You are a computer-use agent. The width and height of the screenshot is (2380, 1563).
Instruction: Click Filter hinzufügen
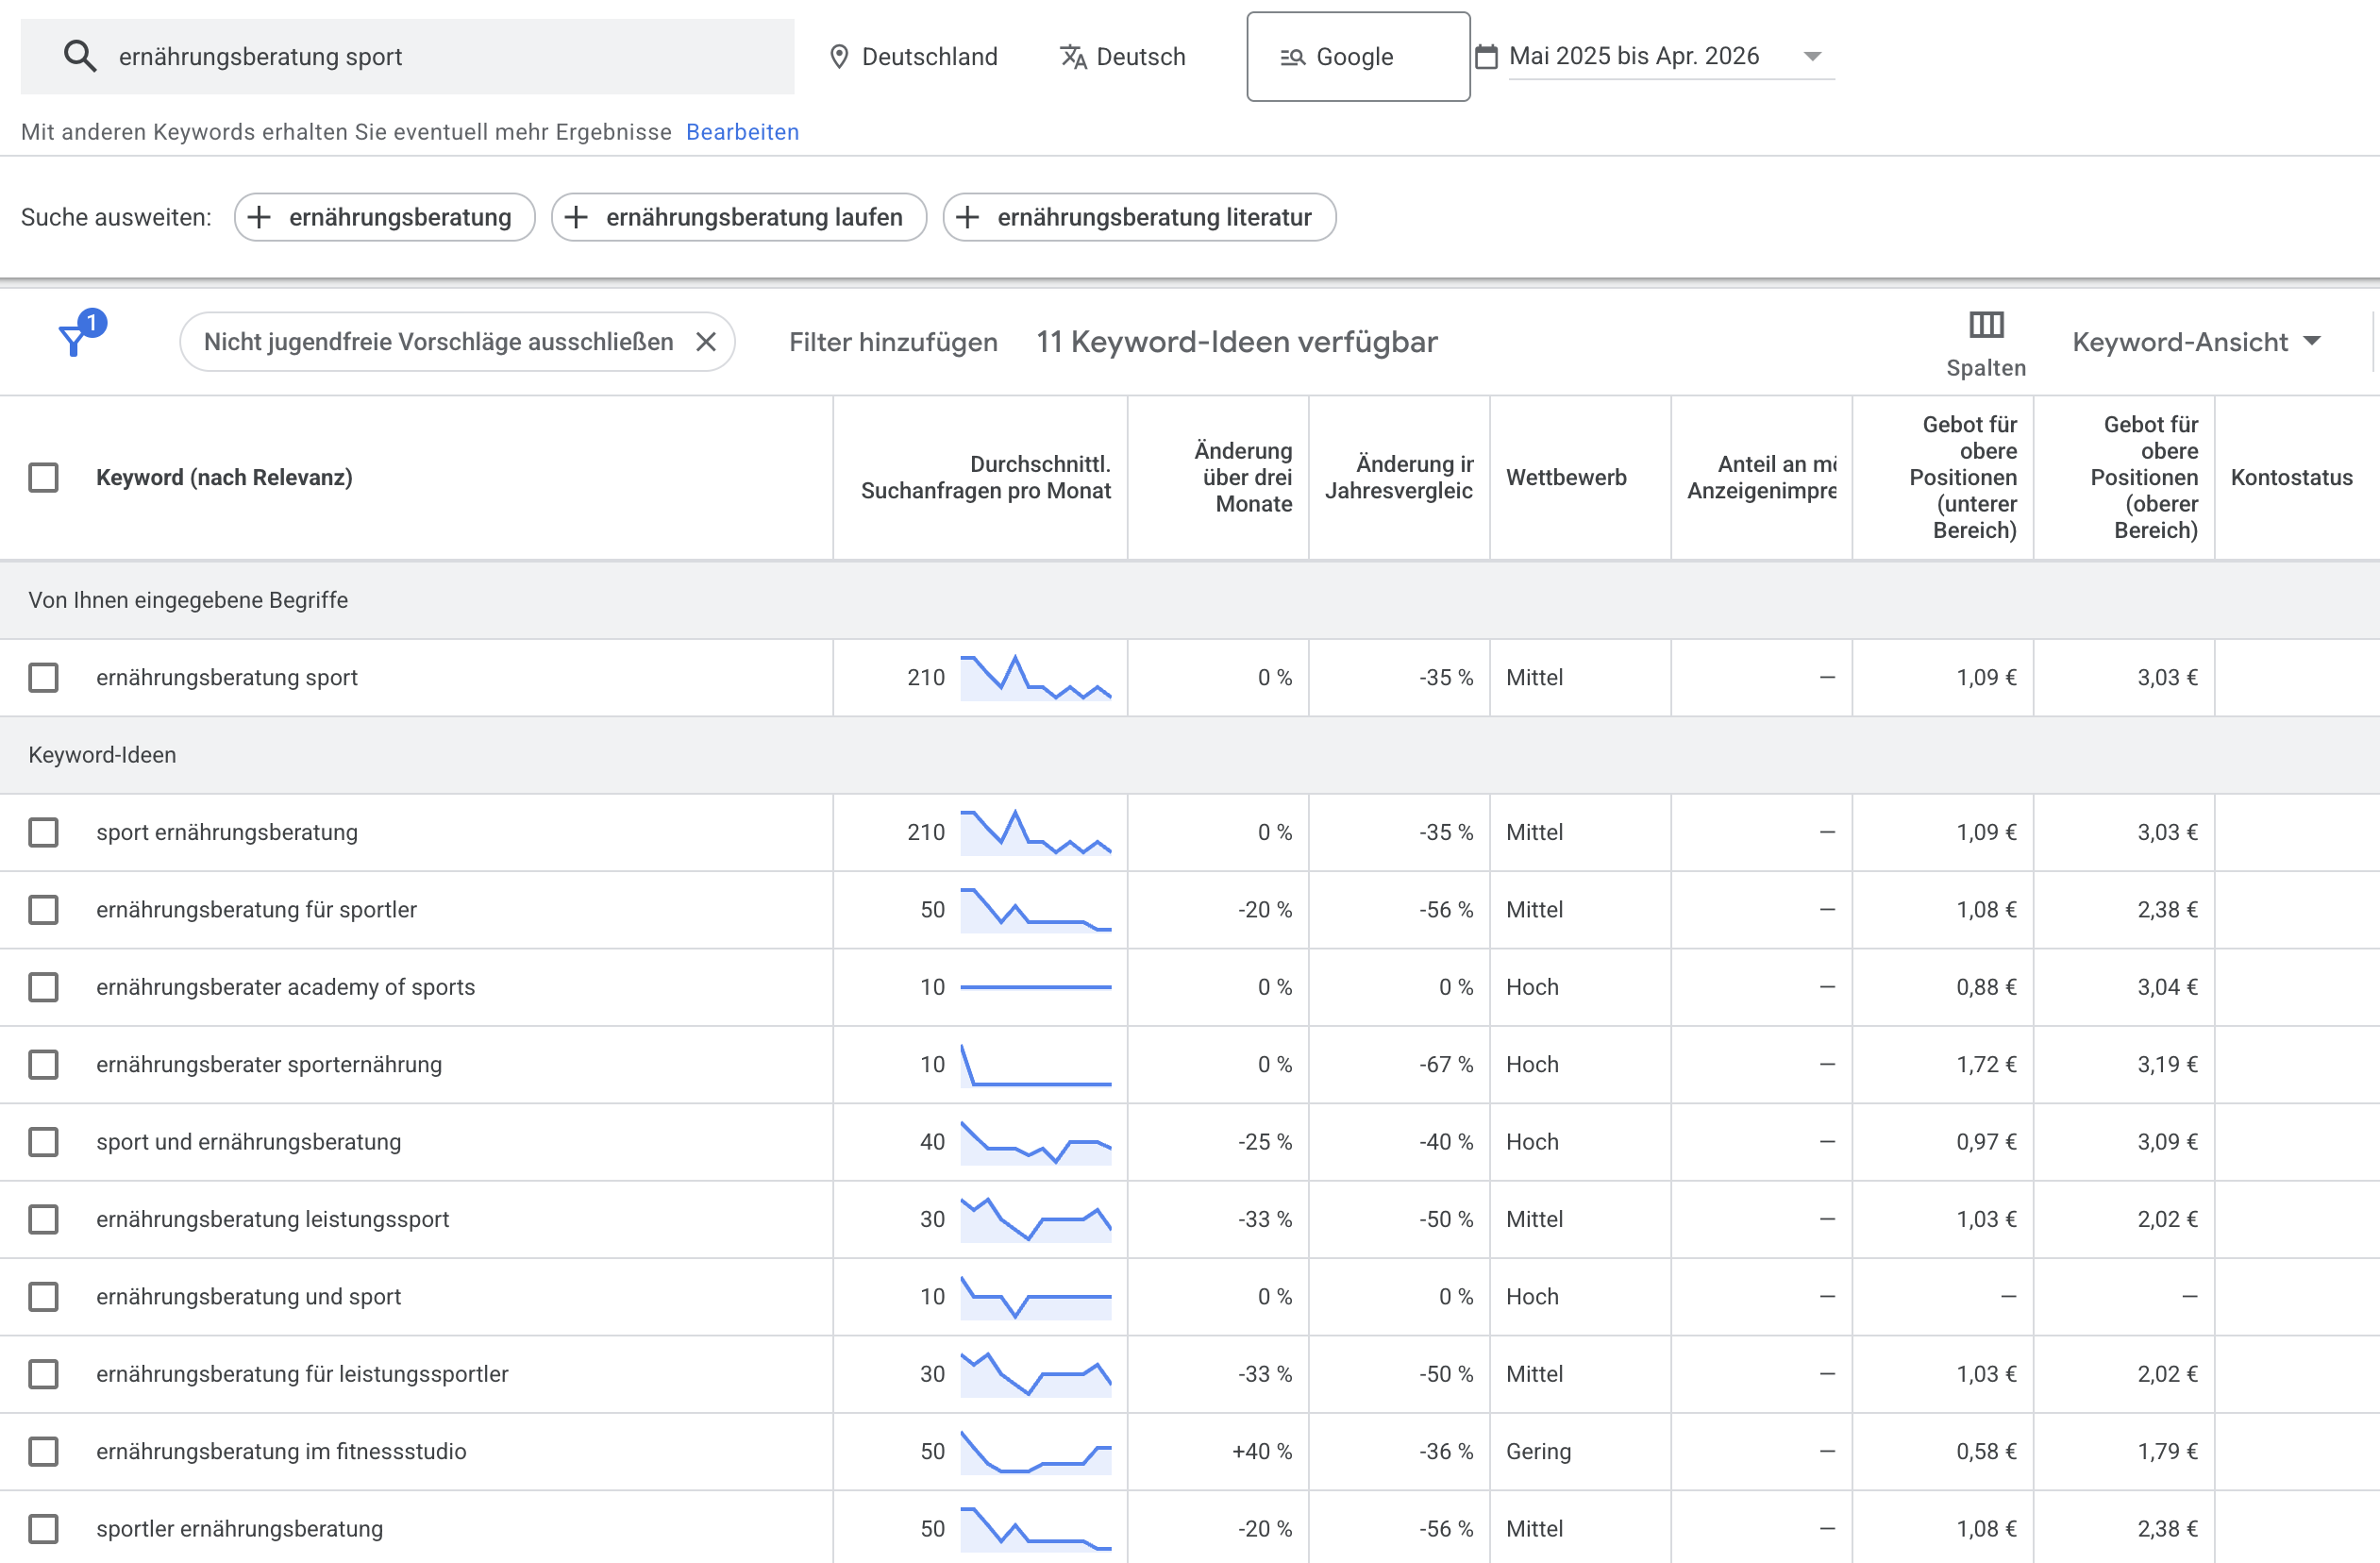(893, 342)
